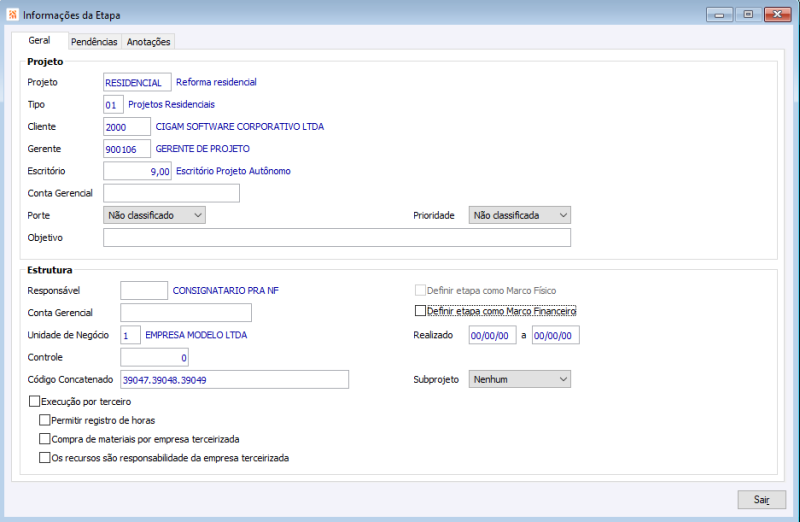Open the Prioridade dropdown

click(x=520, y=215)
